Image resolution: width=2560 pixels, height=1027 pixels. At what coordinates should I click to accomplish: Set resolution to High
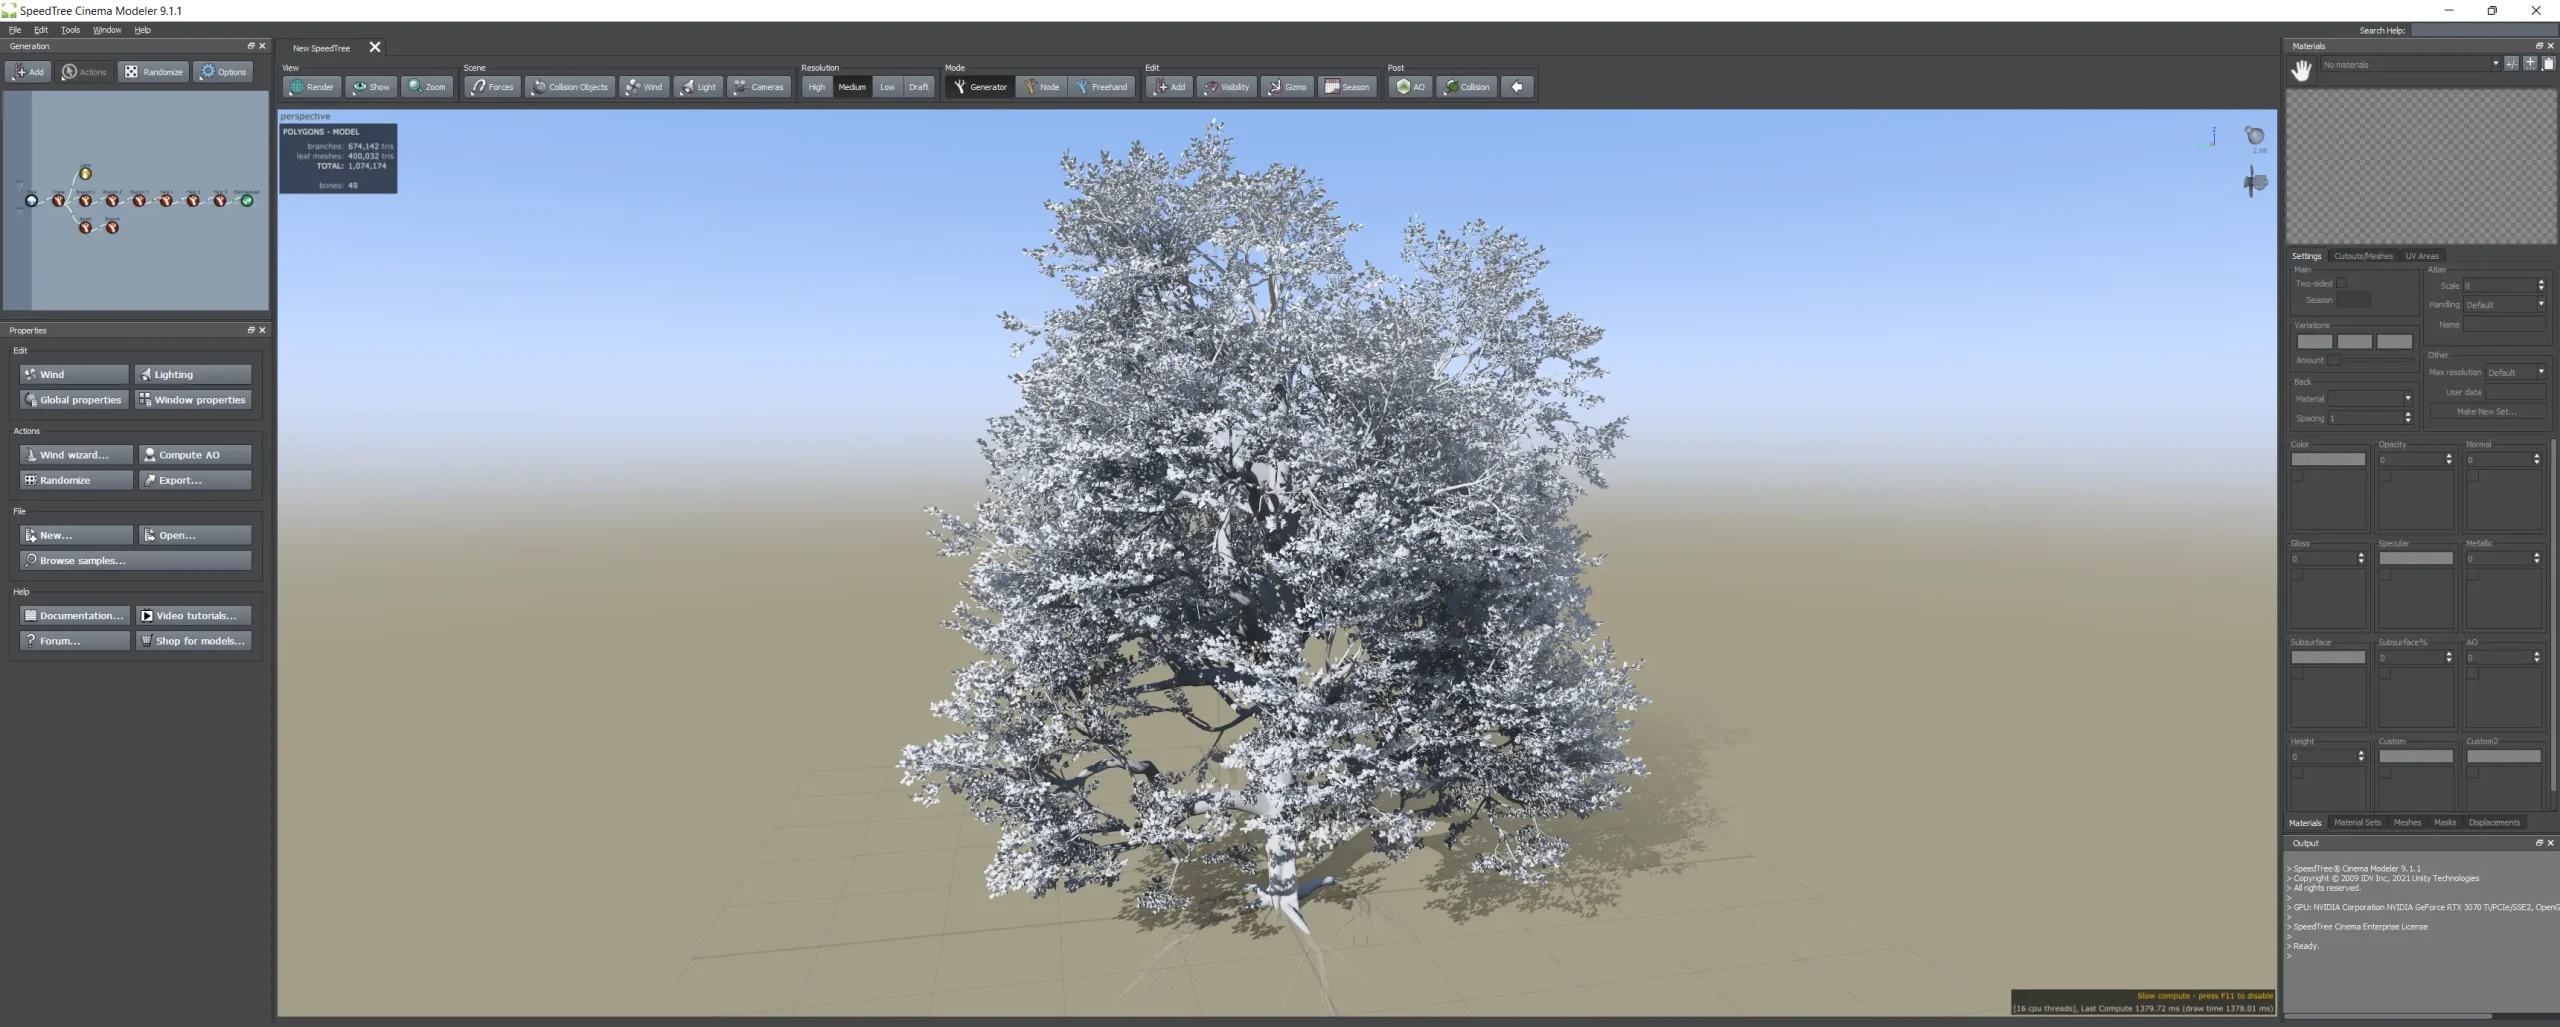[817, 87]
